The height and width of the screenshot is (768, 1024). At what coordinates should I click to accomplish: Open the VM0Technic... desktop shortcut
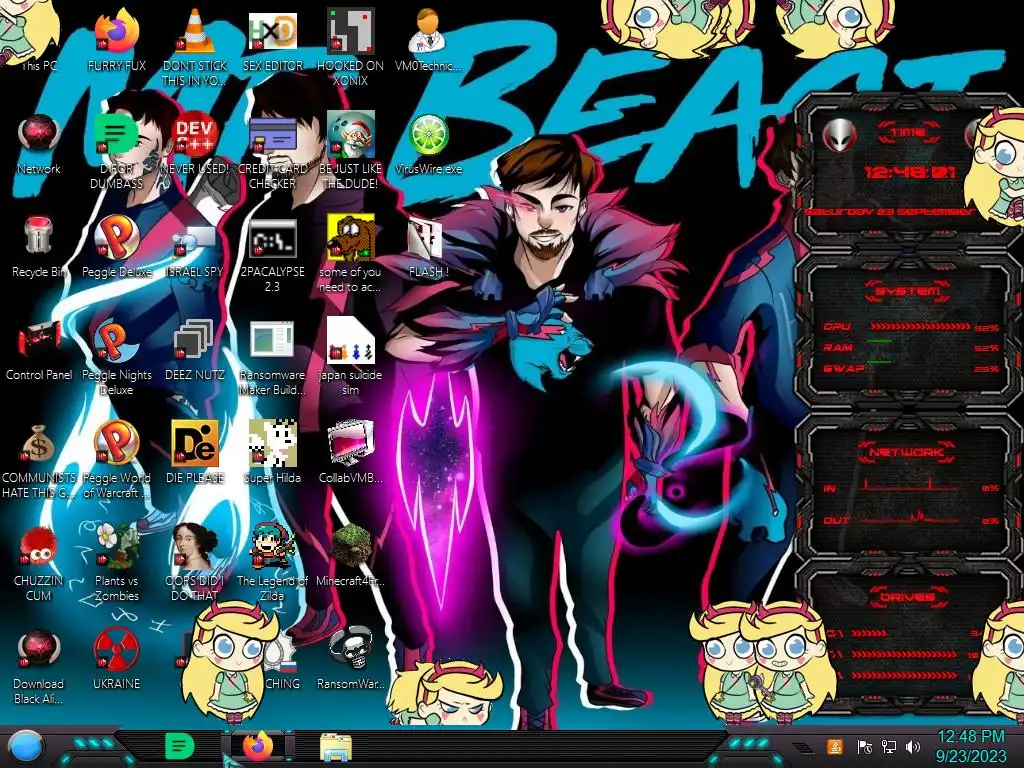coord(427,31)
